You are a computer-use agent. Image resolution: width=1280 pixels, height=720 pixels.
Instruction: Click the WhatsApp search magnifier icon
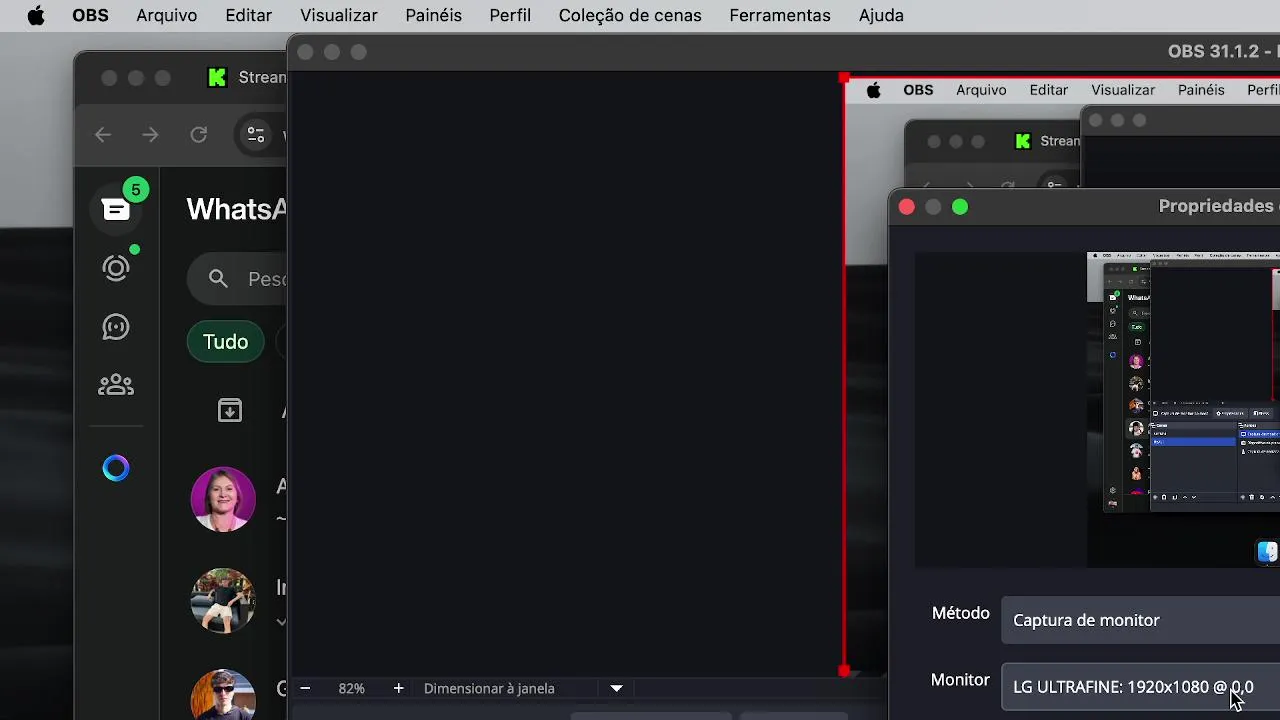click(218, 279)
